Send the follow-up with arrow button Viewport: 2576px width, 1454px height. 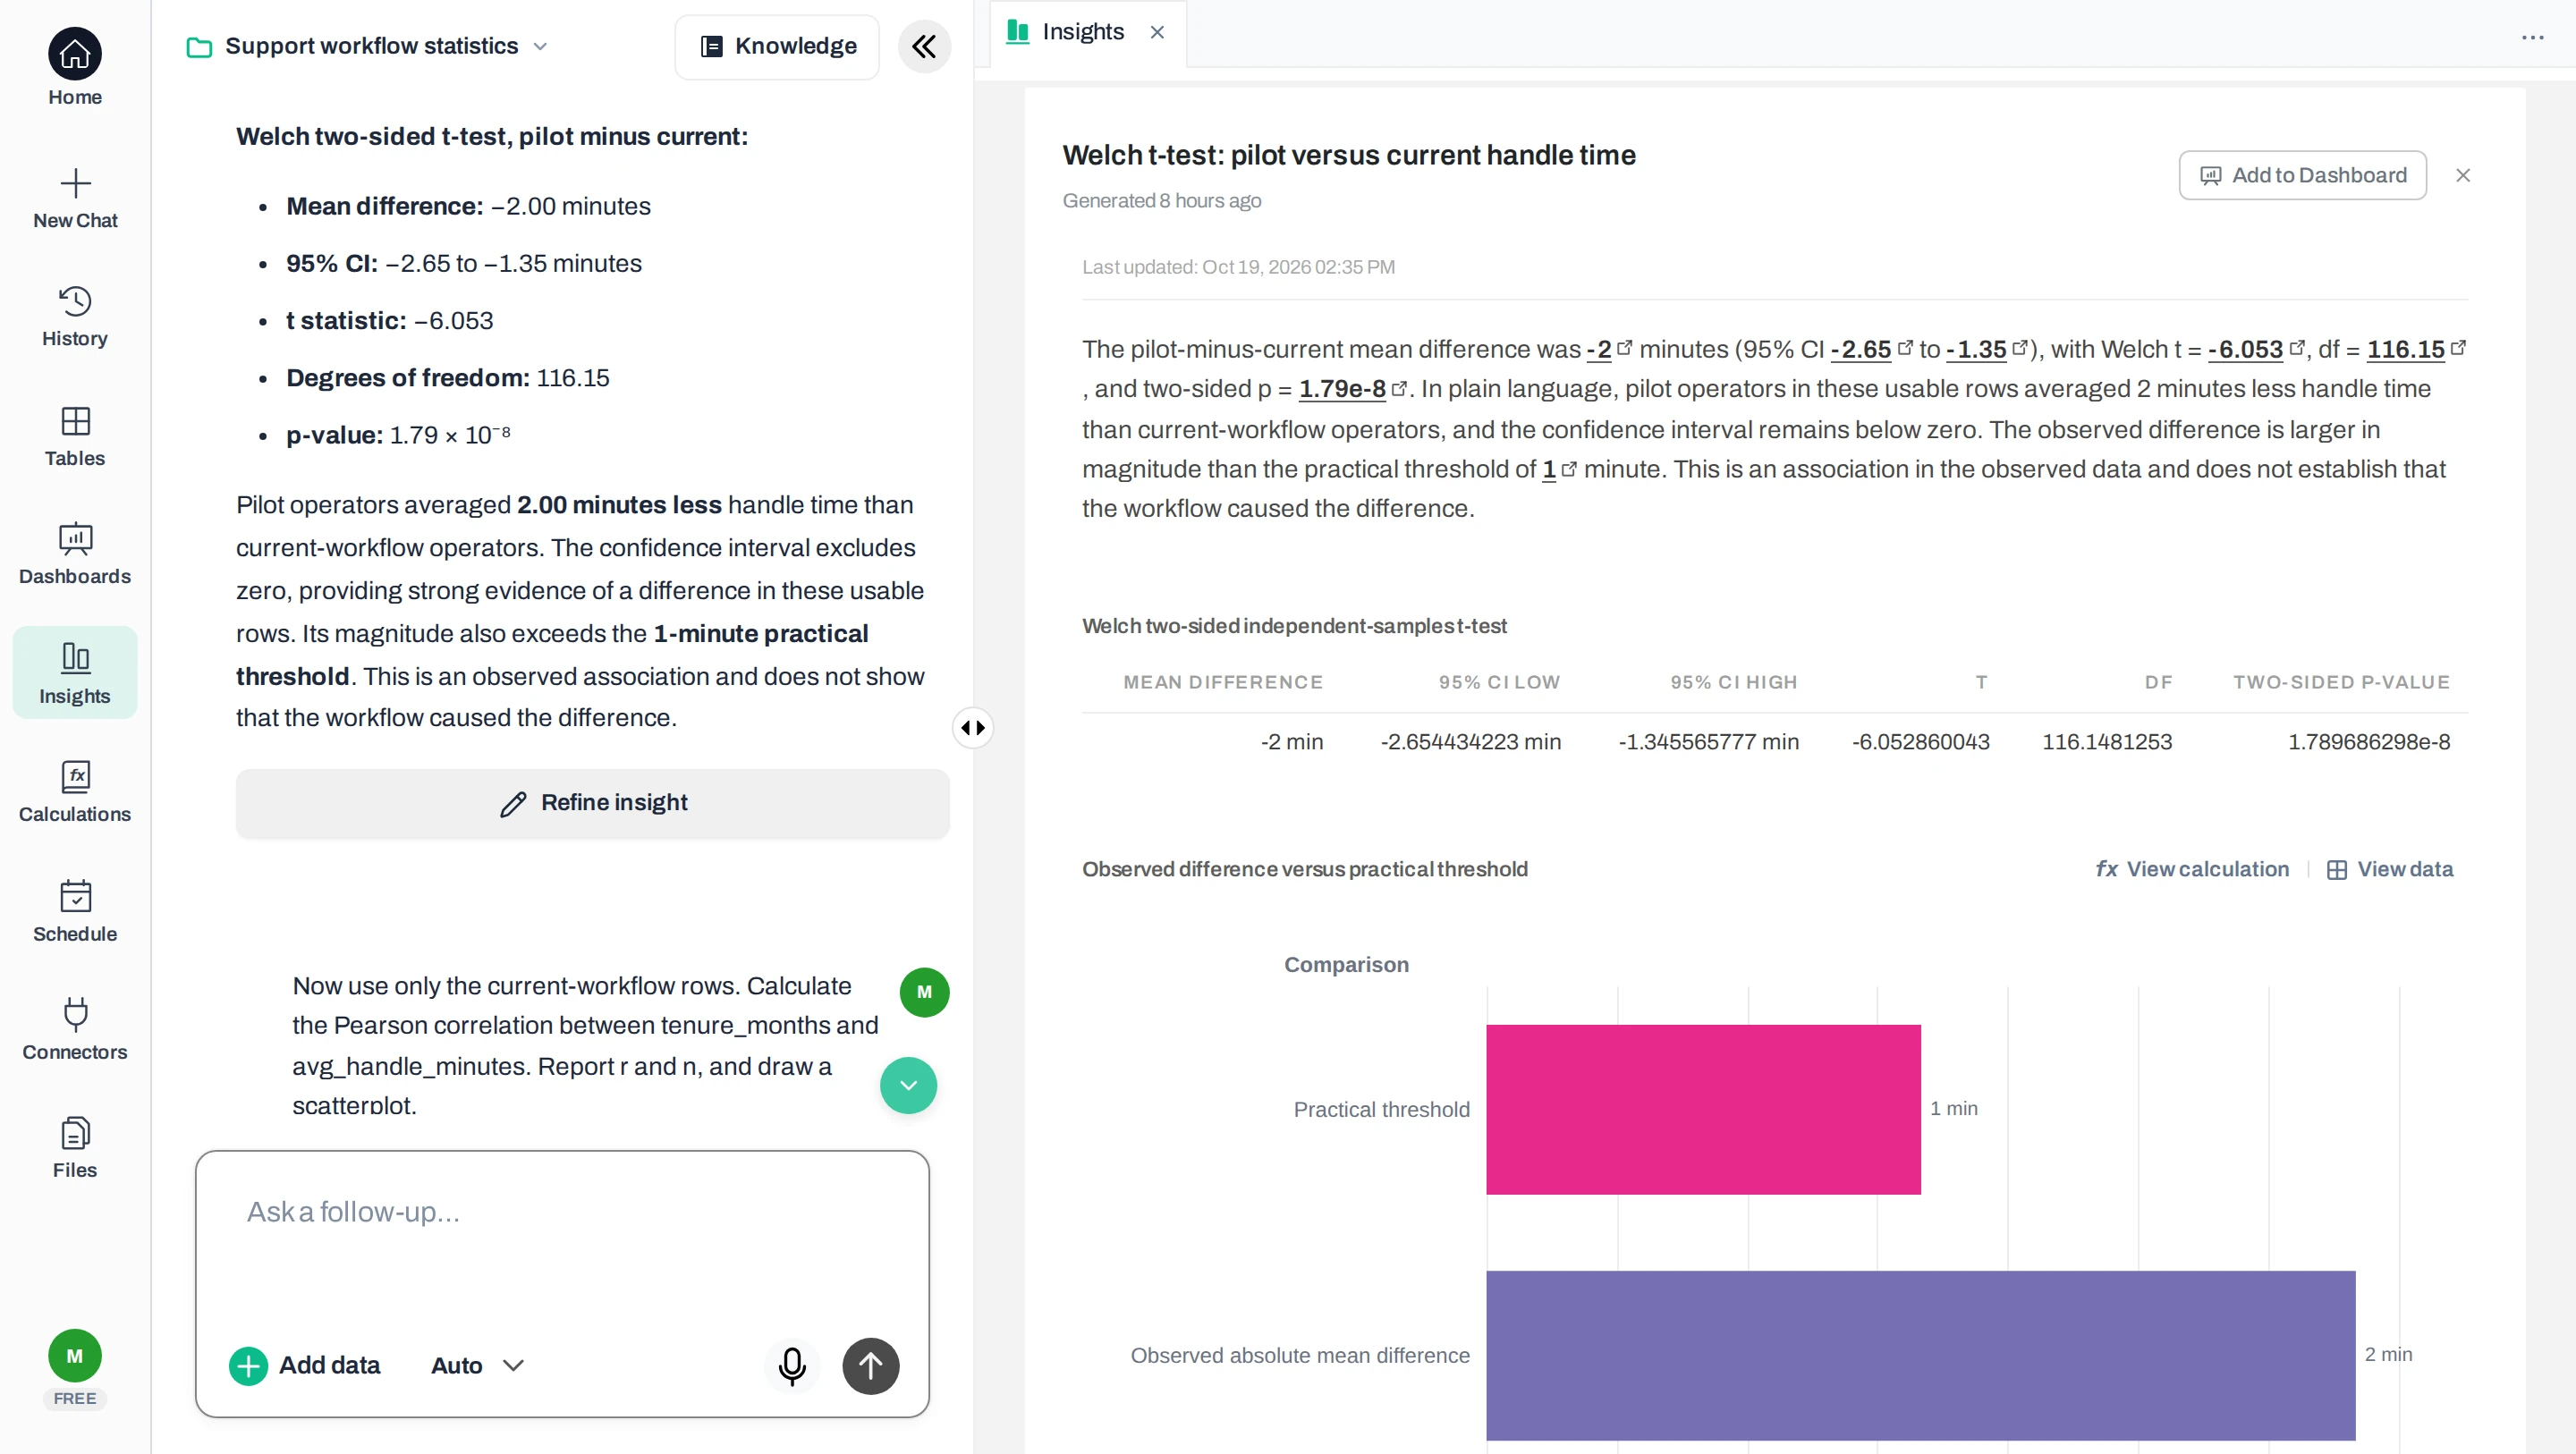870,1365
